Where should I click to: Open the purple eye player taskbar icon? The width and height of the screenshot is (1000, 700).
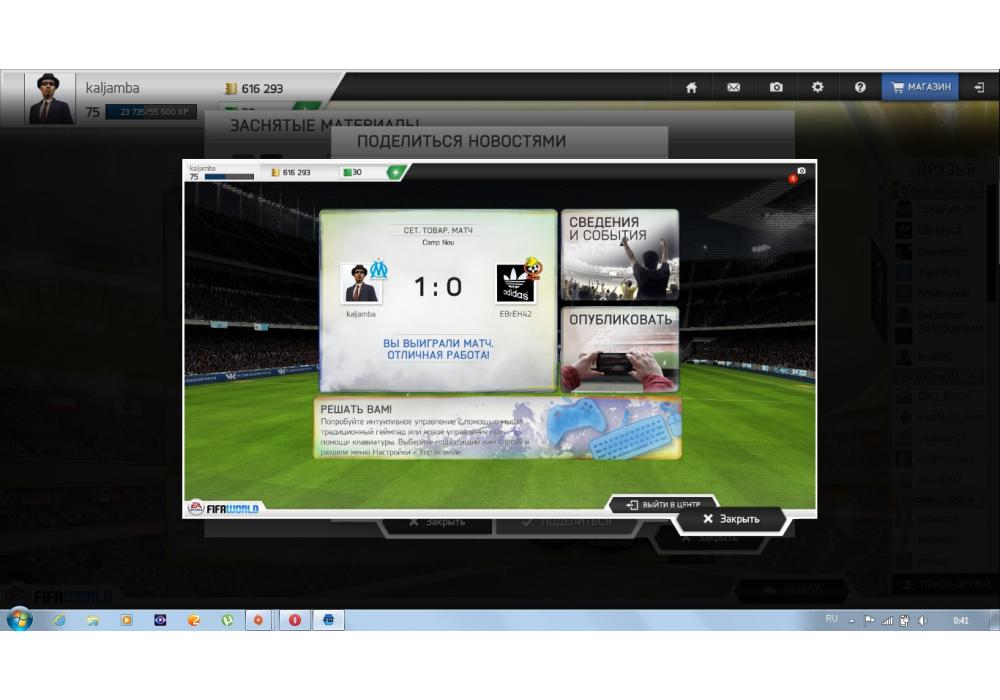[x=160, y=620]
